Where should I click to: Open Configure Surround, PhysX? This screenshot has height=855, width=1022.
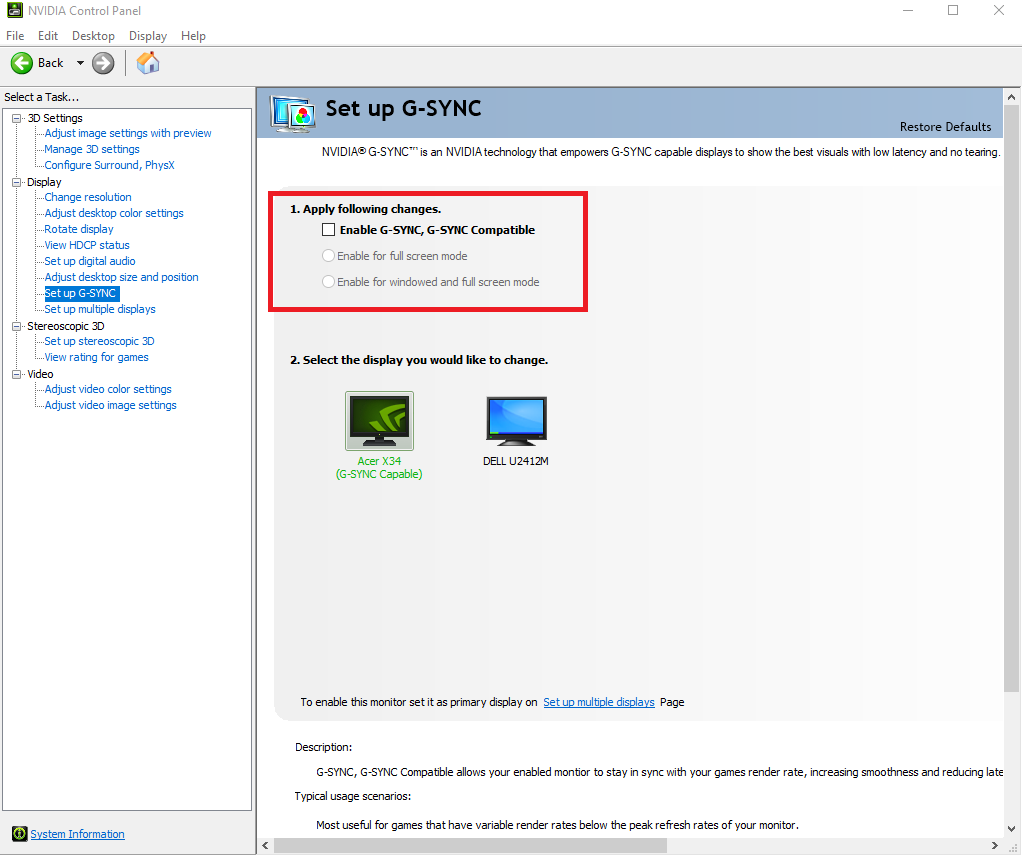110,165
